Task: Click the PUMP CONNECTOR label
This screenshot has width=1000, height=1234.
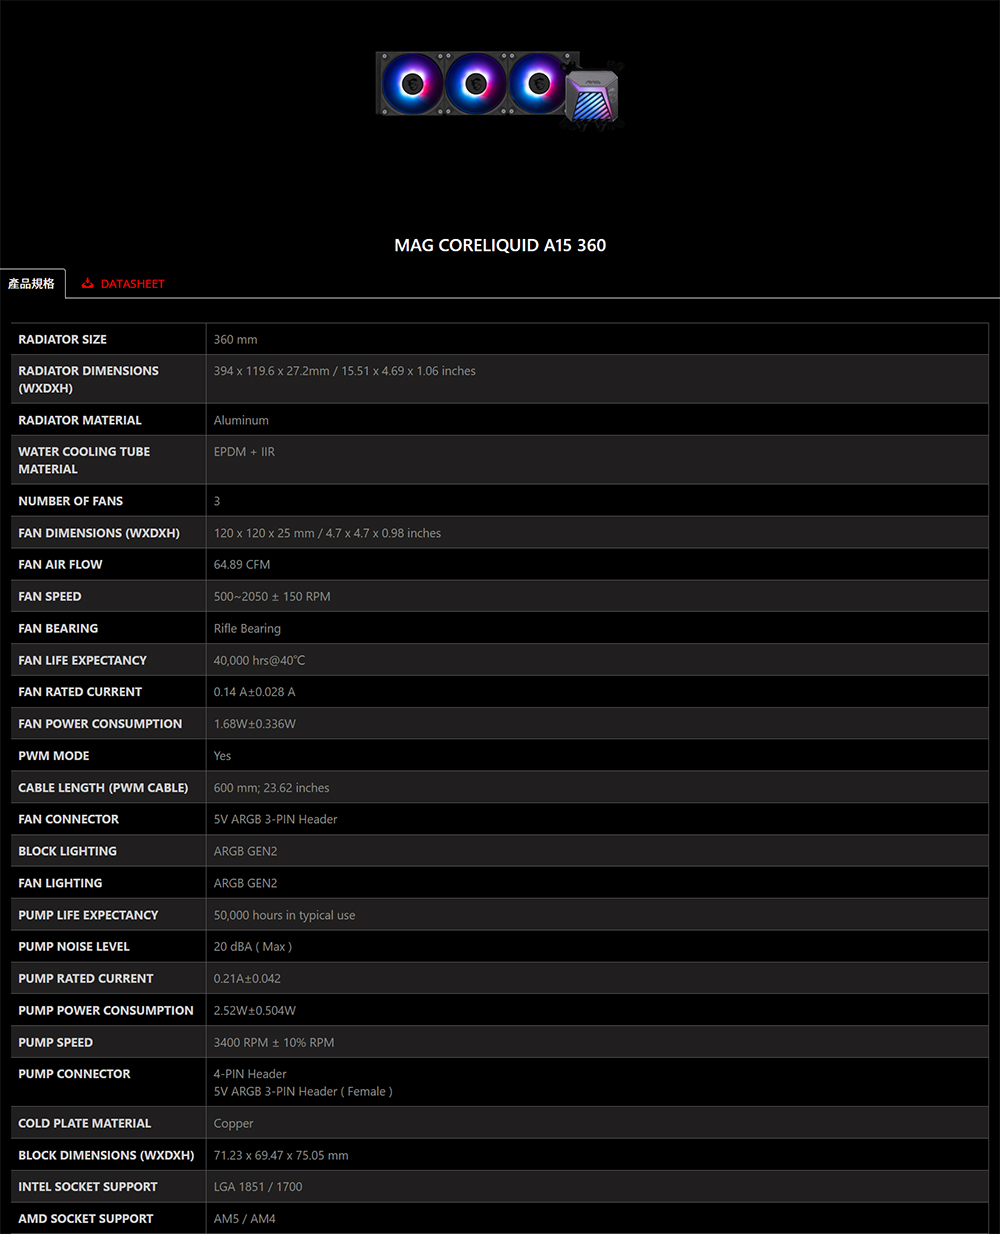Action: pyautogui.click(x=74, y=1074)
